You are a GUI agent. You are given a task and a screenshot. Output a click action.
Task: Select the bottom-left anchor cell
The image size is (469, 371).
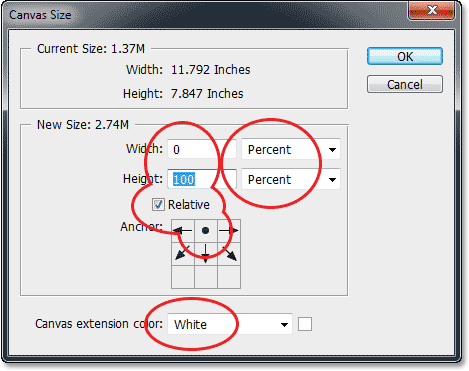point(183,277)
